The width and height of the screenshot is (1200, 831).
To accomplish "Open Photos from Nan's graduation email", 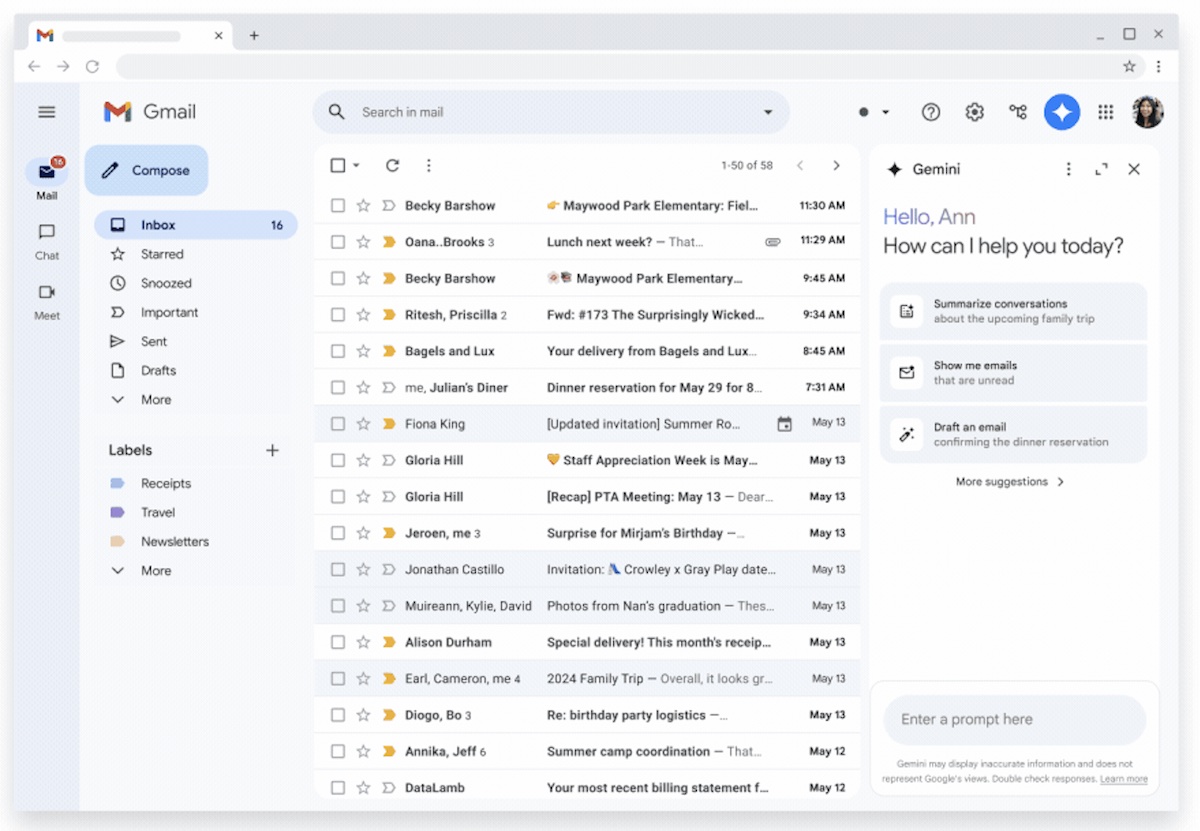I will click(x=587, y=606).
